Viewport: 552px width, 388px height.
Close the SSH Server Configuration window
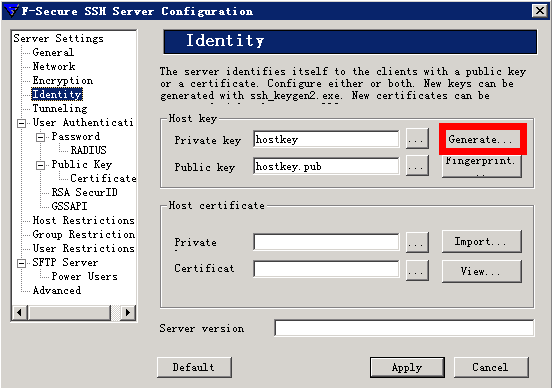click(x=539, y=11)
